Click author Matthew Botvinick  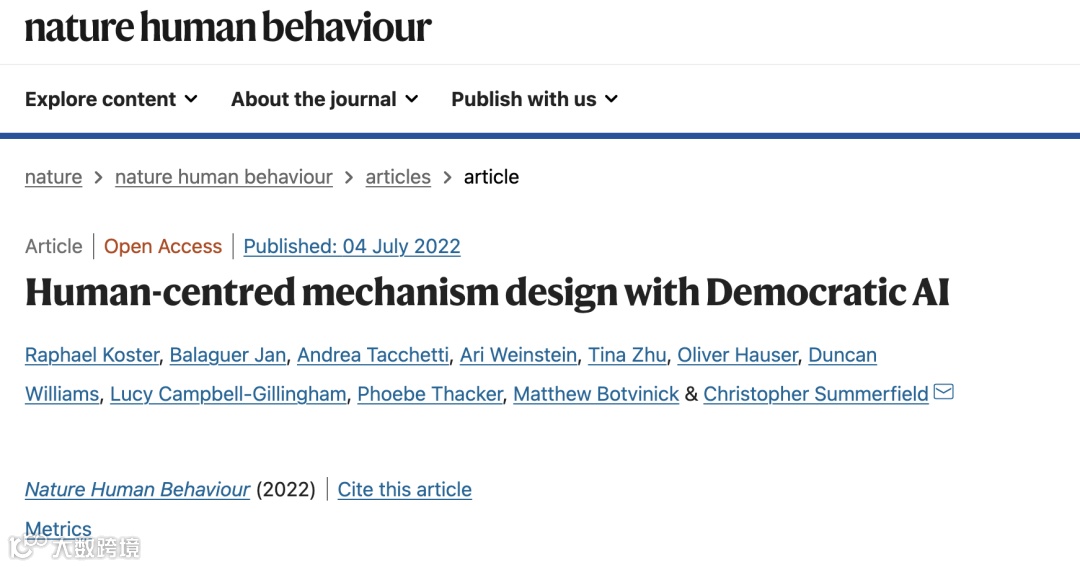pyautogui.click(x=596, y=394)
